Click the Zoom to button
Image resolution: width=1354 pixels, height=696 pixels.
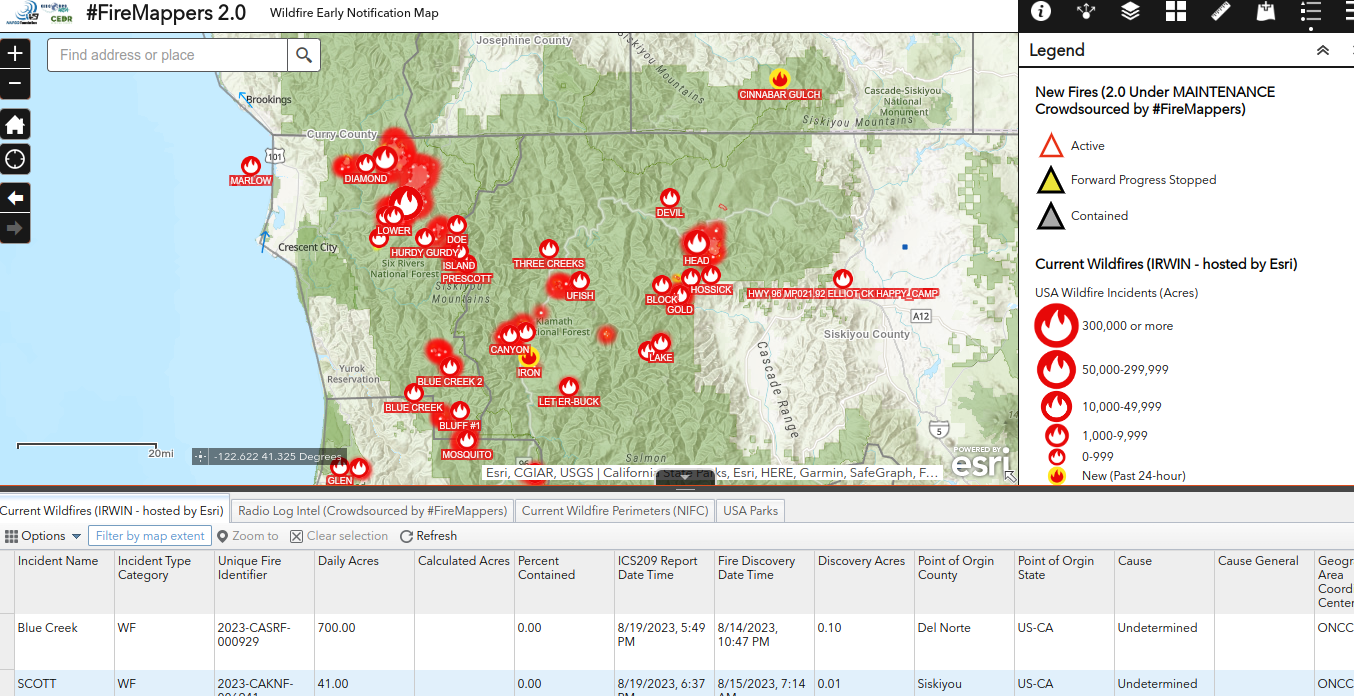[x=248, y=536]
